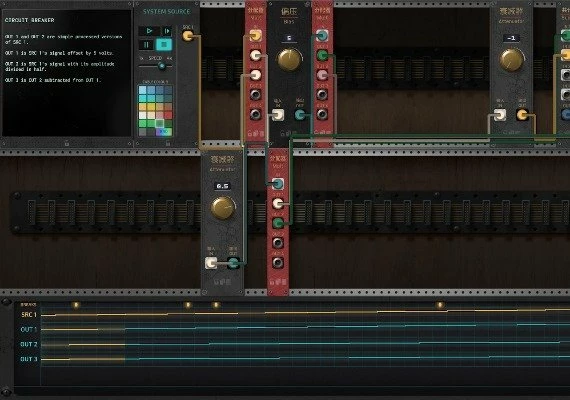Click green OUT 1 jack on right top Mult
Image resolution: width=570 pixels, height=400 pixels.
[x=322, y=55]
